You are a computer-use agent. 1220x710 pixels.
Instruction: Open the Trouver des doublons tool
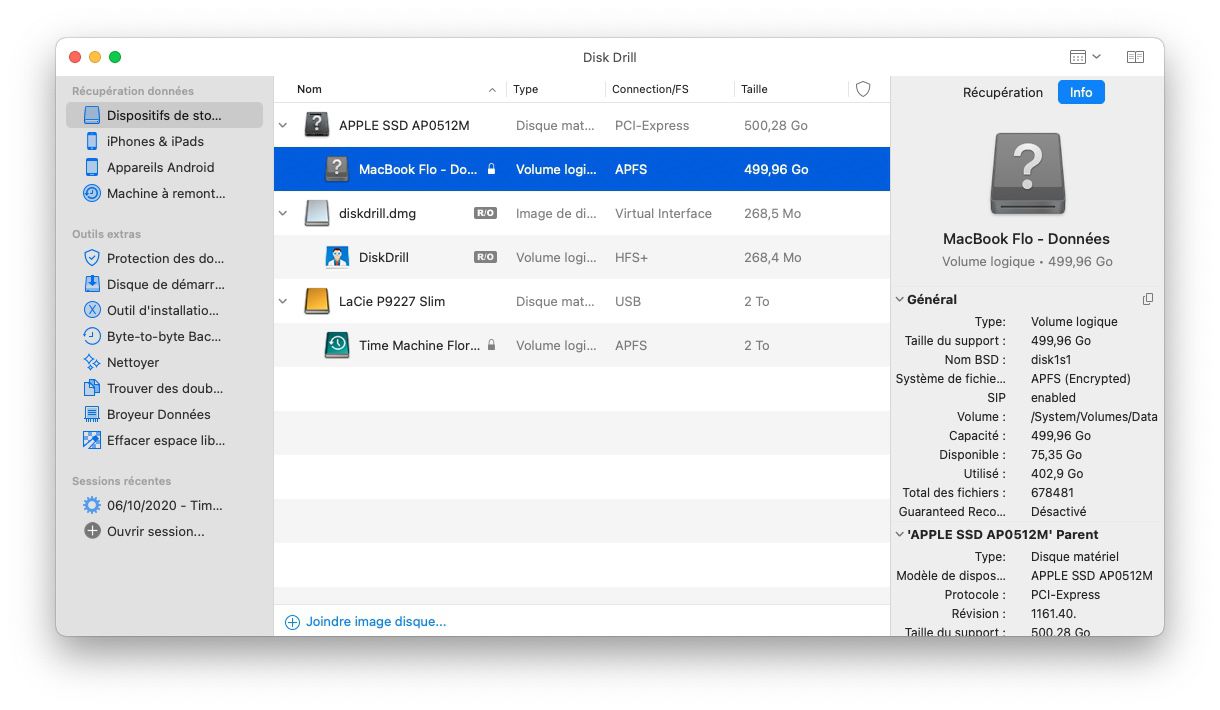[x=164, y=388]
